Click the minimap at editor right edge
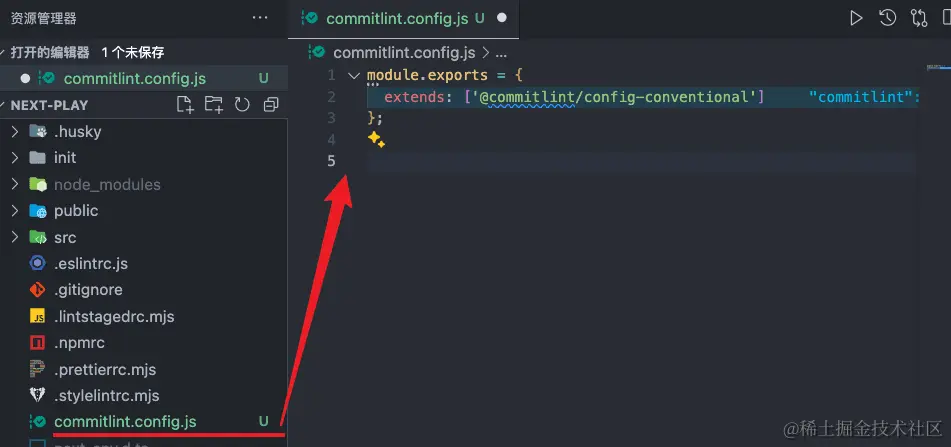 coord(938,67)
